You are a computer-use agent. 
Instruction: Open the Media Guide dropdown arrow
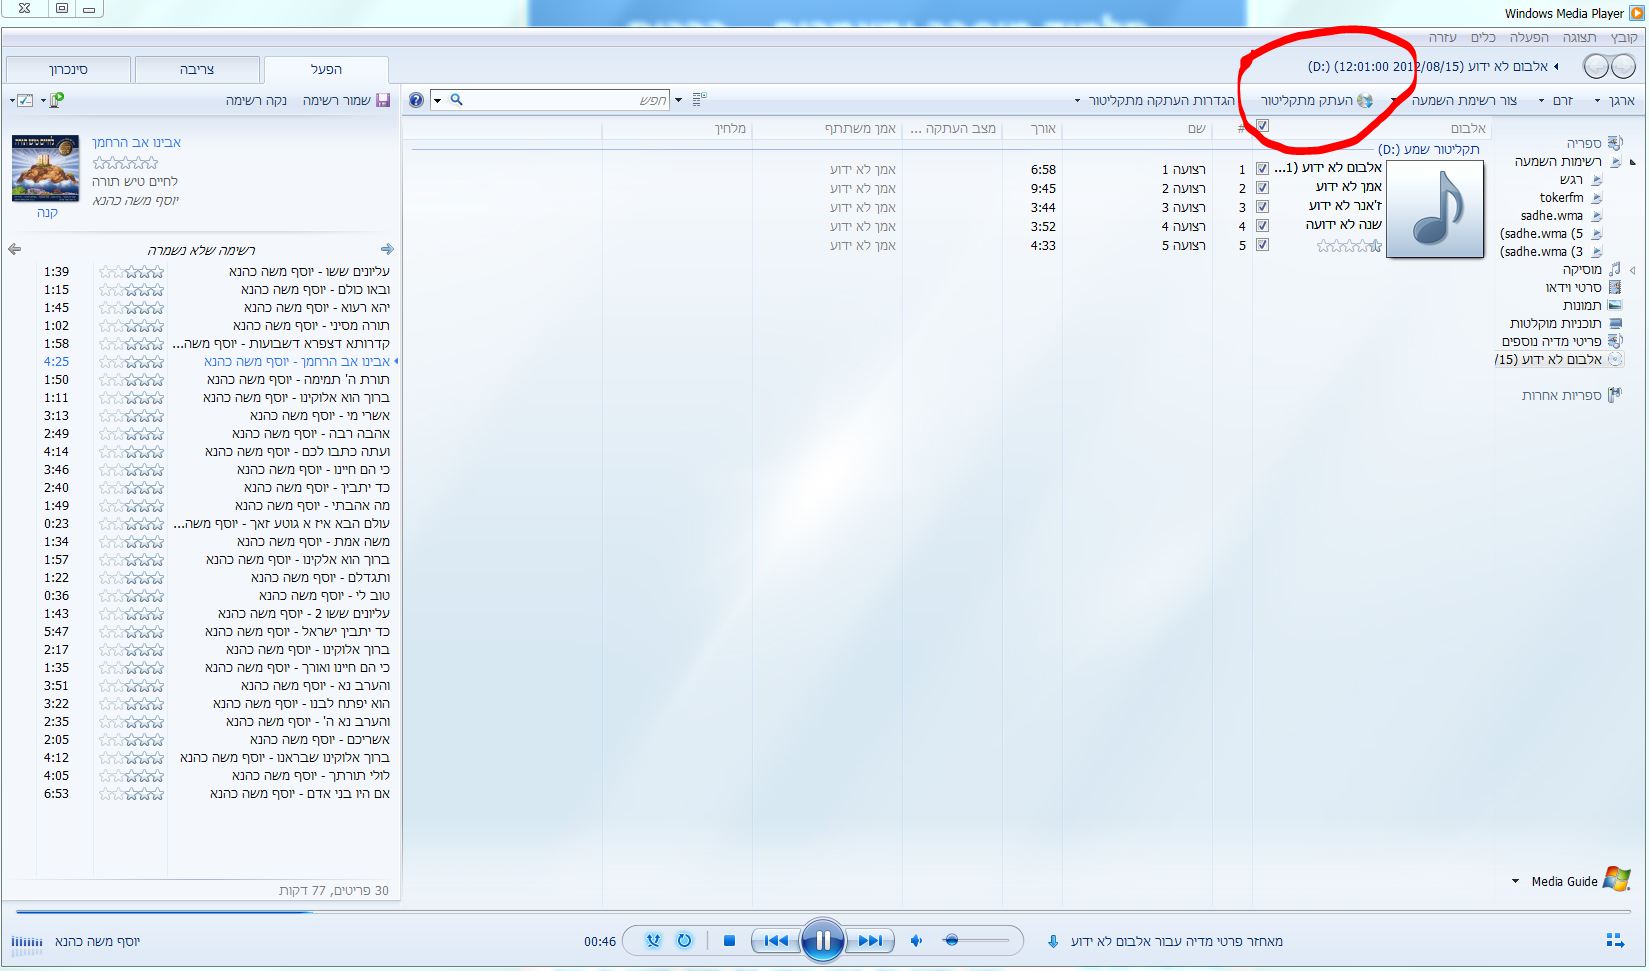[x=1515, y=882]
